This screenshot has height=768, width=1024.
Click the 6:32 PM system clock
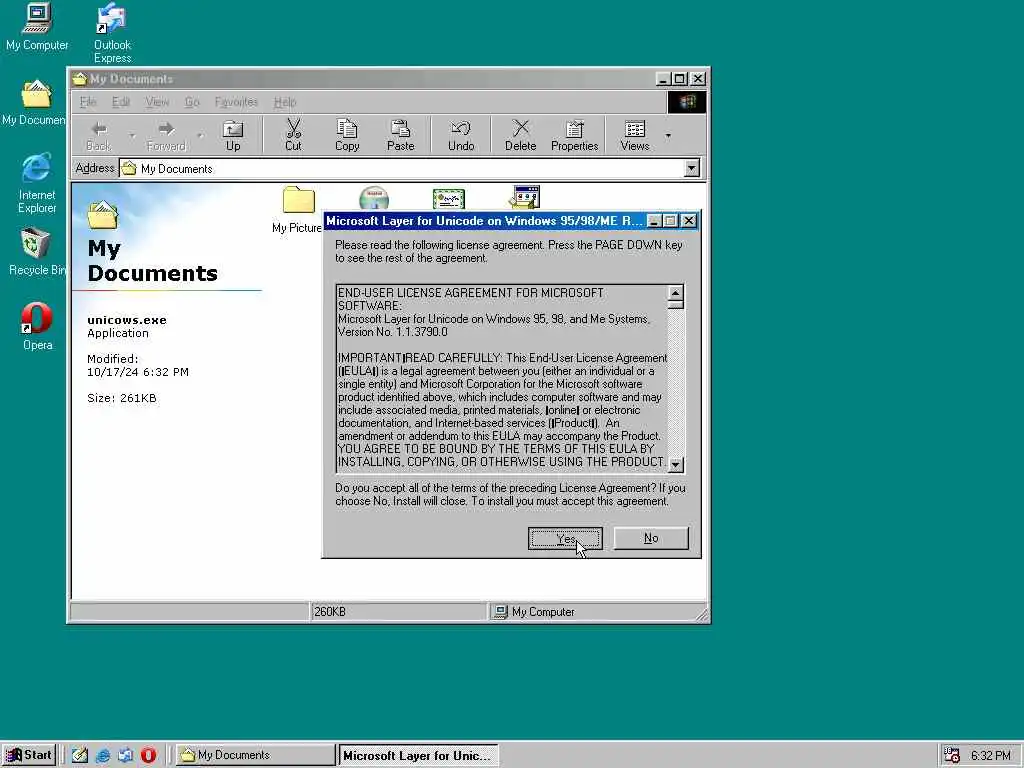click(x=990, y=755)
